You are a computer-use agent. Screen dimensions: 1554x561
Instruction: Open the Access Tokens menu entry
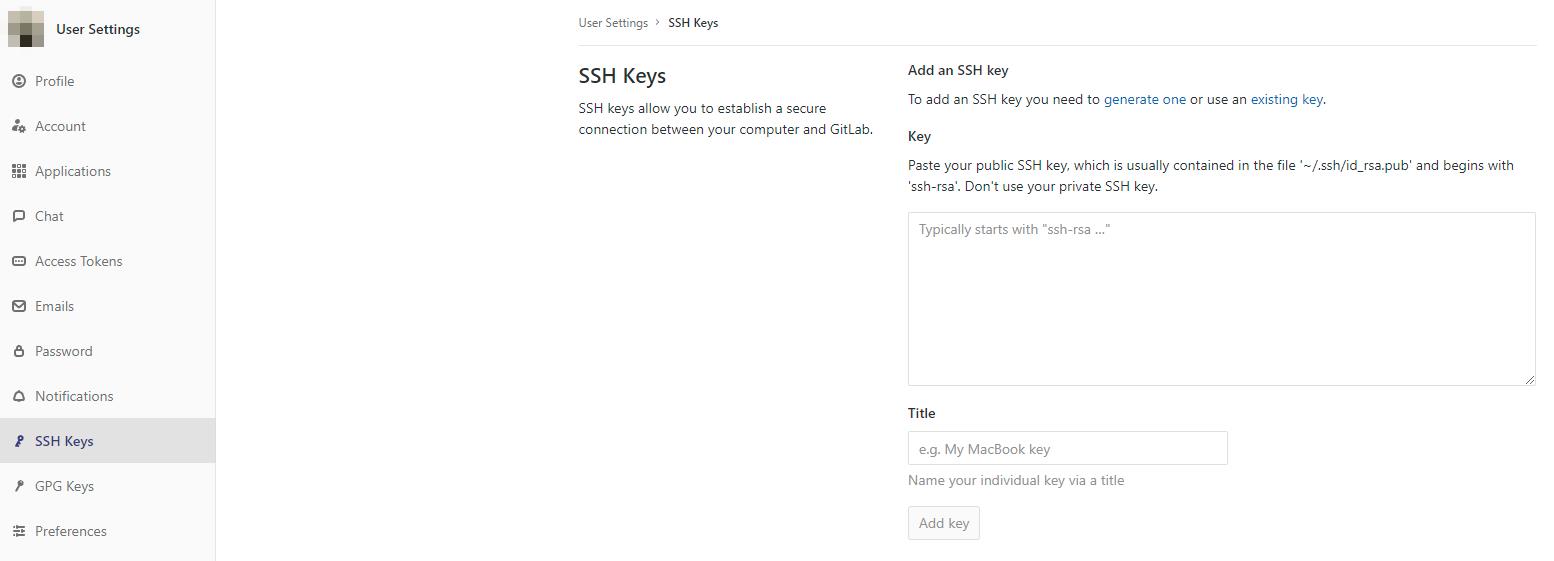(x=107, y=261)
